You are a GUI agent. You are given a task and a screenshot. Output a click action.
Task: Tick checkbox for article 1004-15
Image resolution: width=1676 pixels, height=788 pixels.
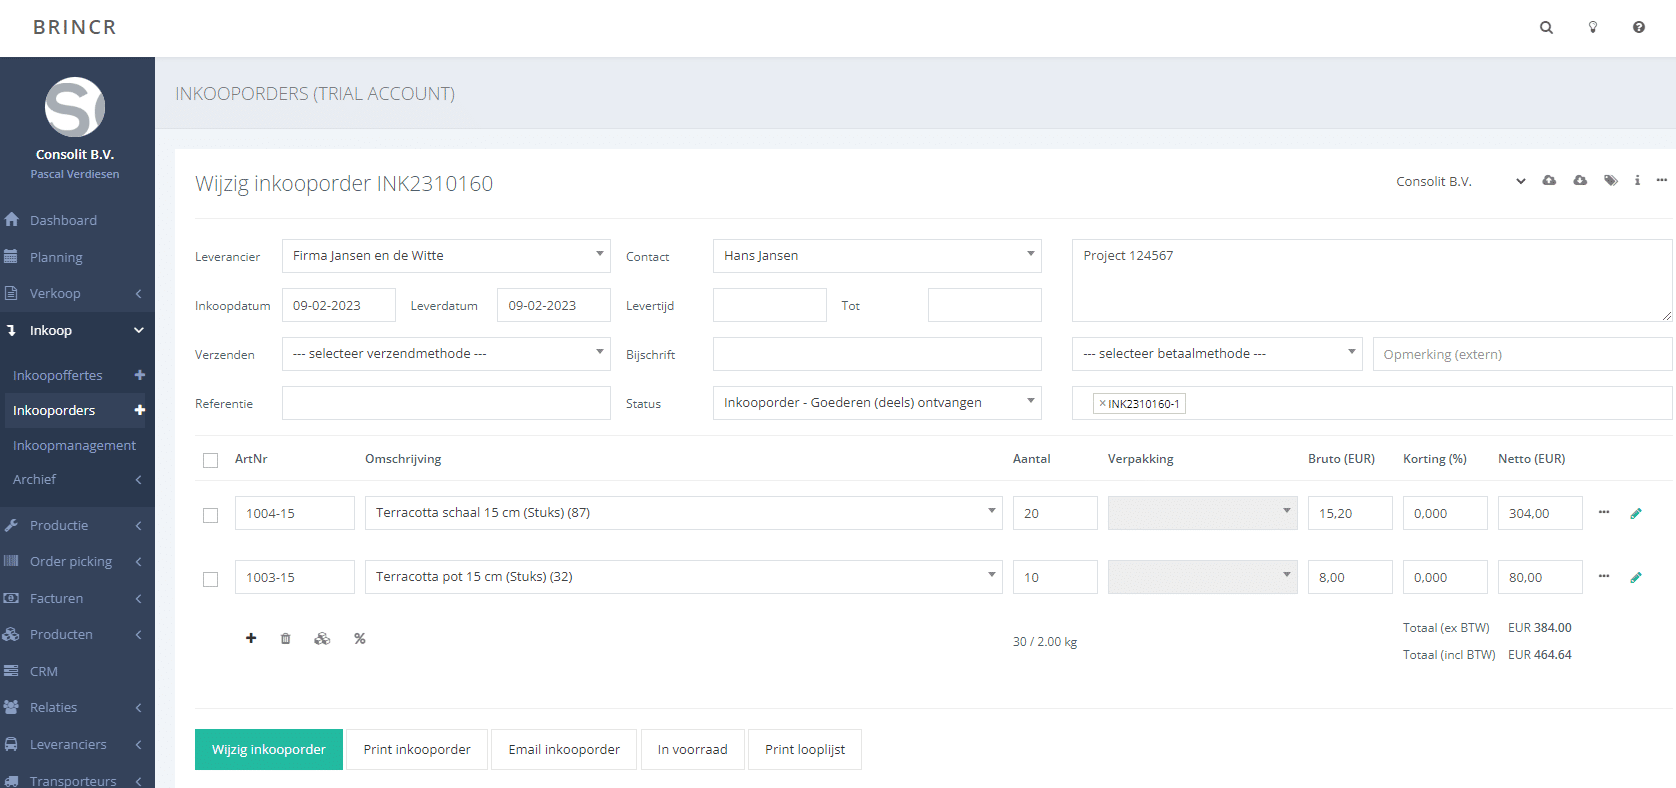210,515
